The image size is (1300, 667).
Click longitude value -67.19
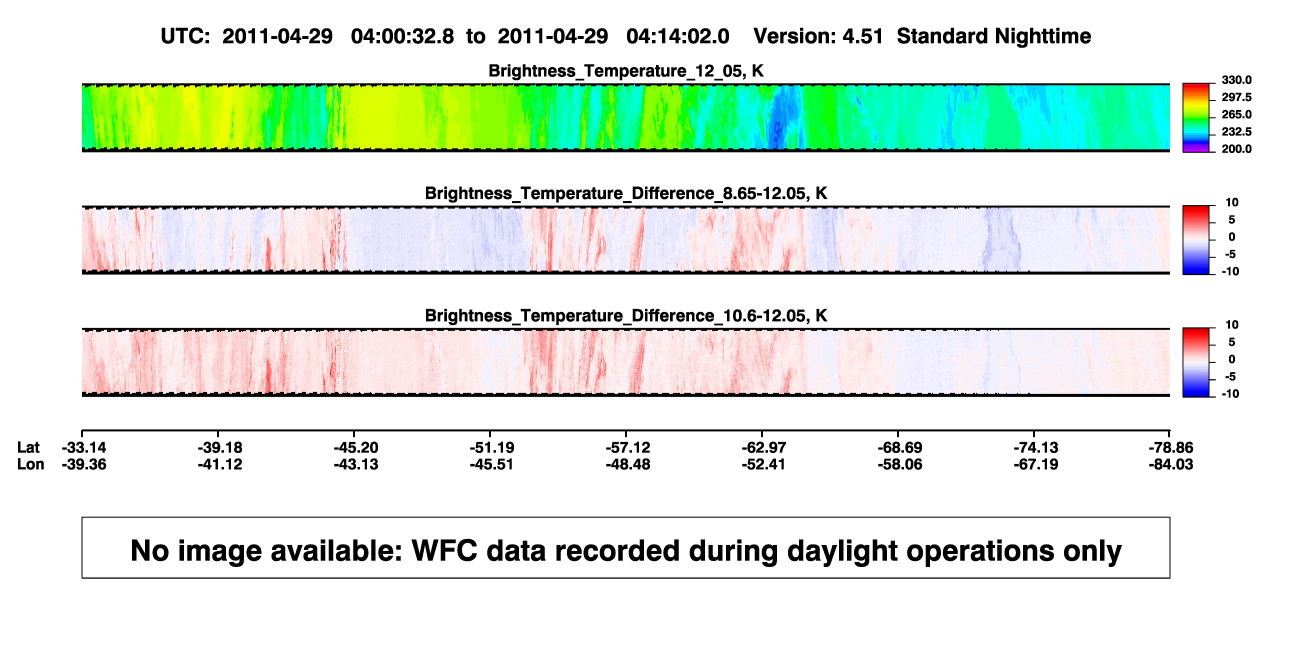(1035, 464)
